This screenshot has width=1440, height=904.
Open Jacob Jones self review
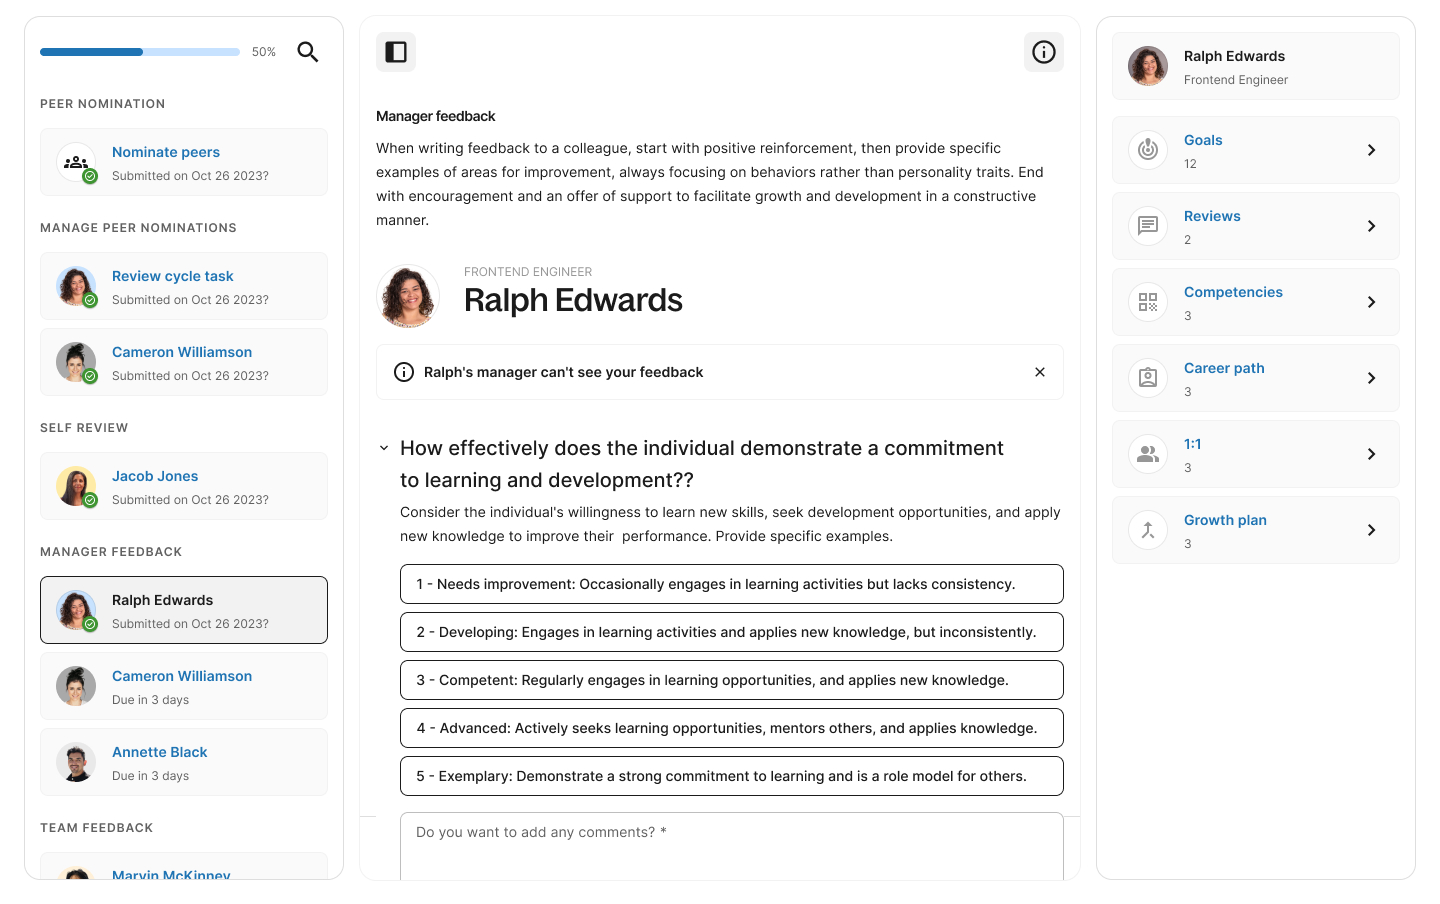coord(155,476)
